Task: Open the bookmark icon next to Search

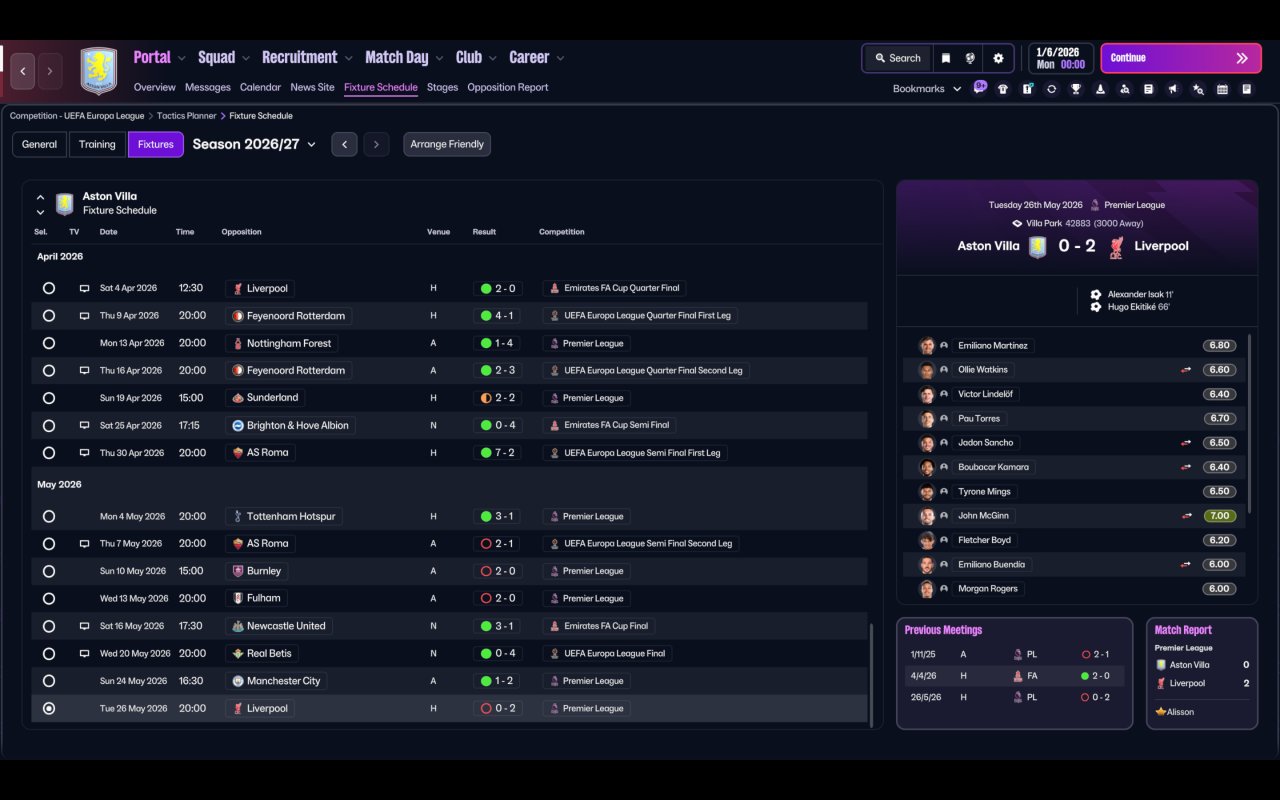Action: point(945,58)
